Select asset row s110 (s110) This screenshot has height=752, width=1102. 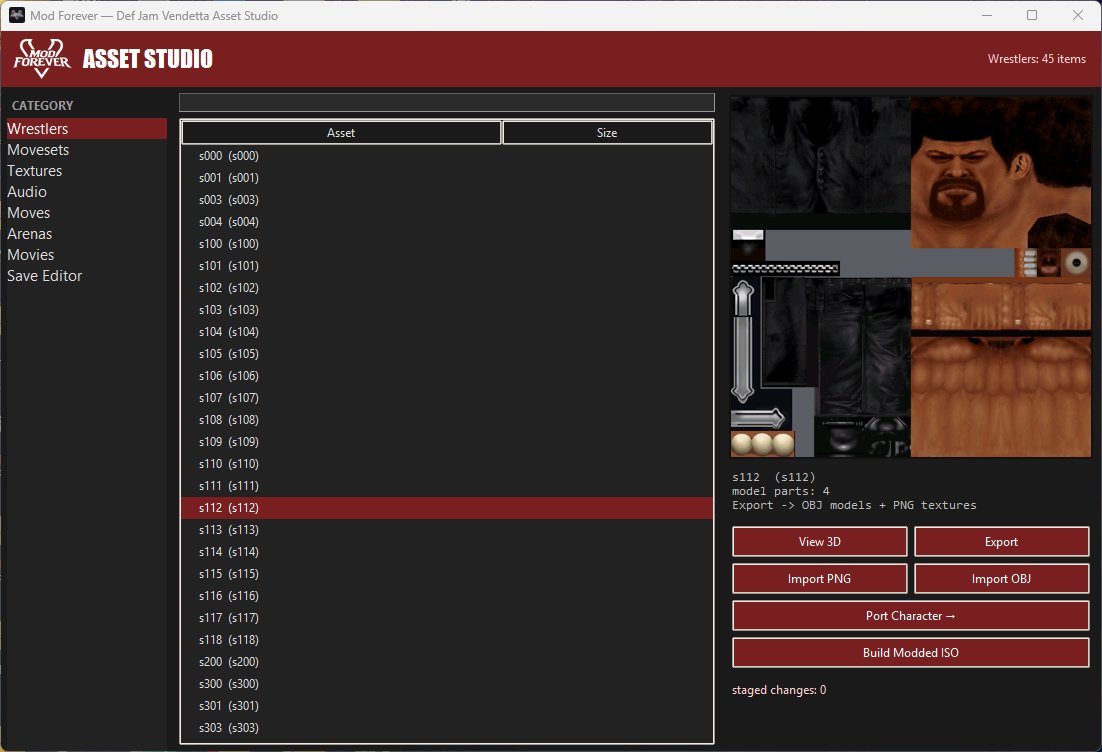(447, 464)
